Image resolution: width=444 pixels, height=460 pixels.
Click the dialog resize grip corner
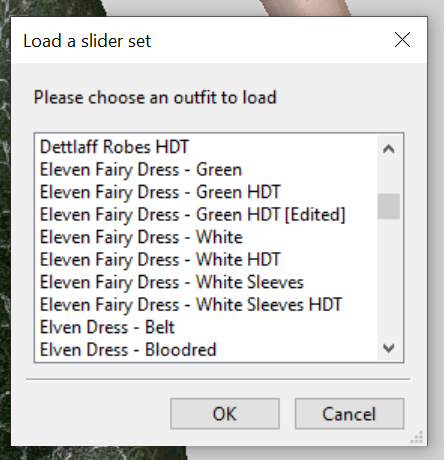[417, 437]
